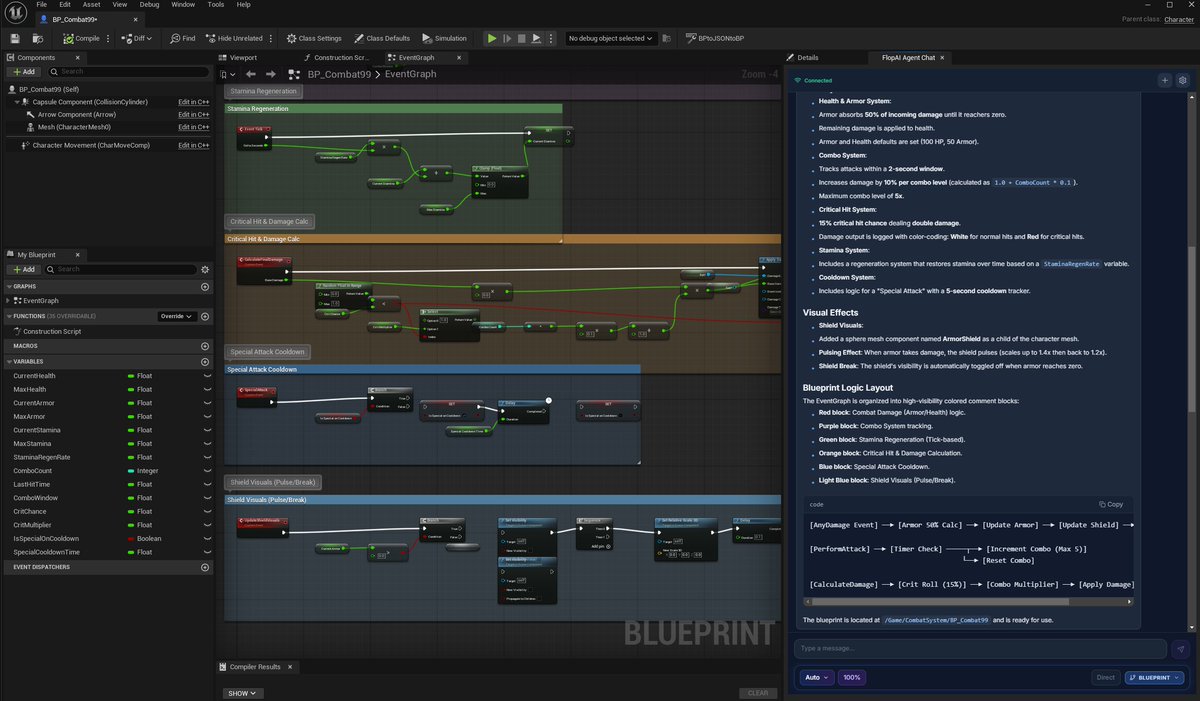Collapse the Graphs section
Image resolution: width=1200 pixels, height=701 pixels.
pos(8,287)
